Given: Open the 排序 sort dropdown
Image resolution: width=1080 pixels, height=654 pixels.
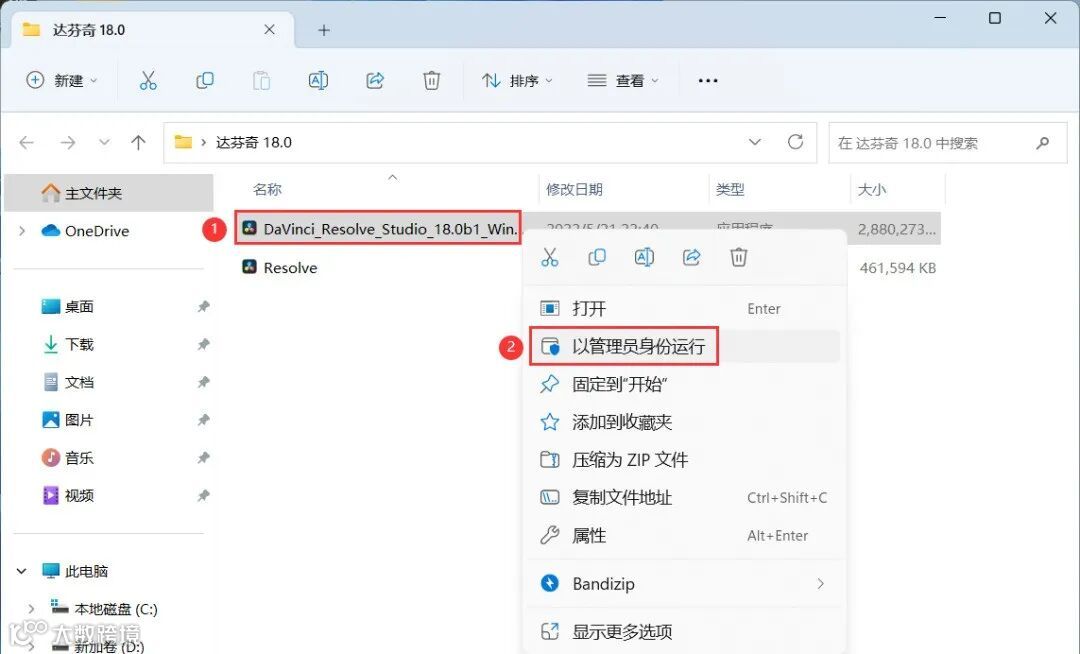Looking at the screenshot, I should (517, 81).
